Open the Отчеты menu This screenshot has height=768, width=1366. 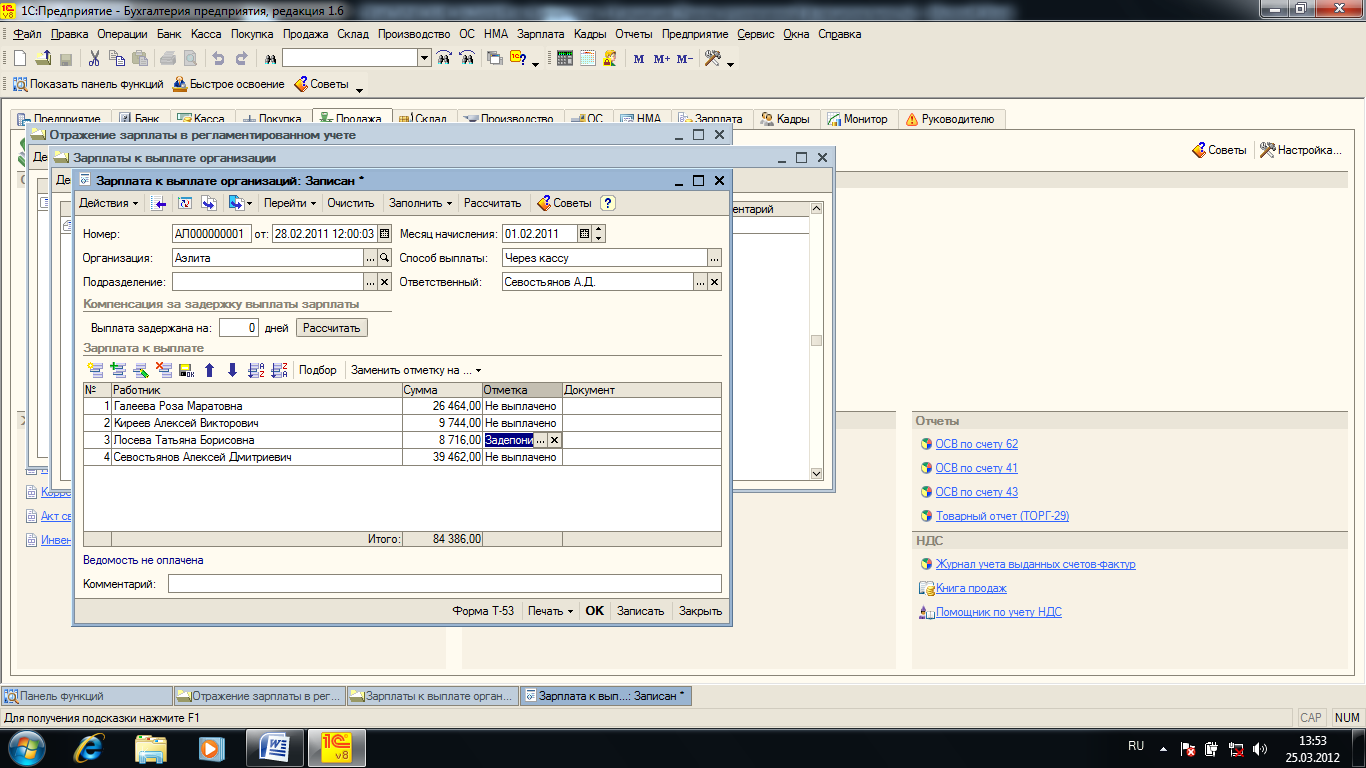[x=633, y=34]
